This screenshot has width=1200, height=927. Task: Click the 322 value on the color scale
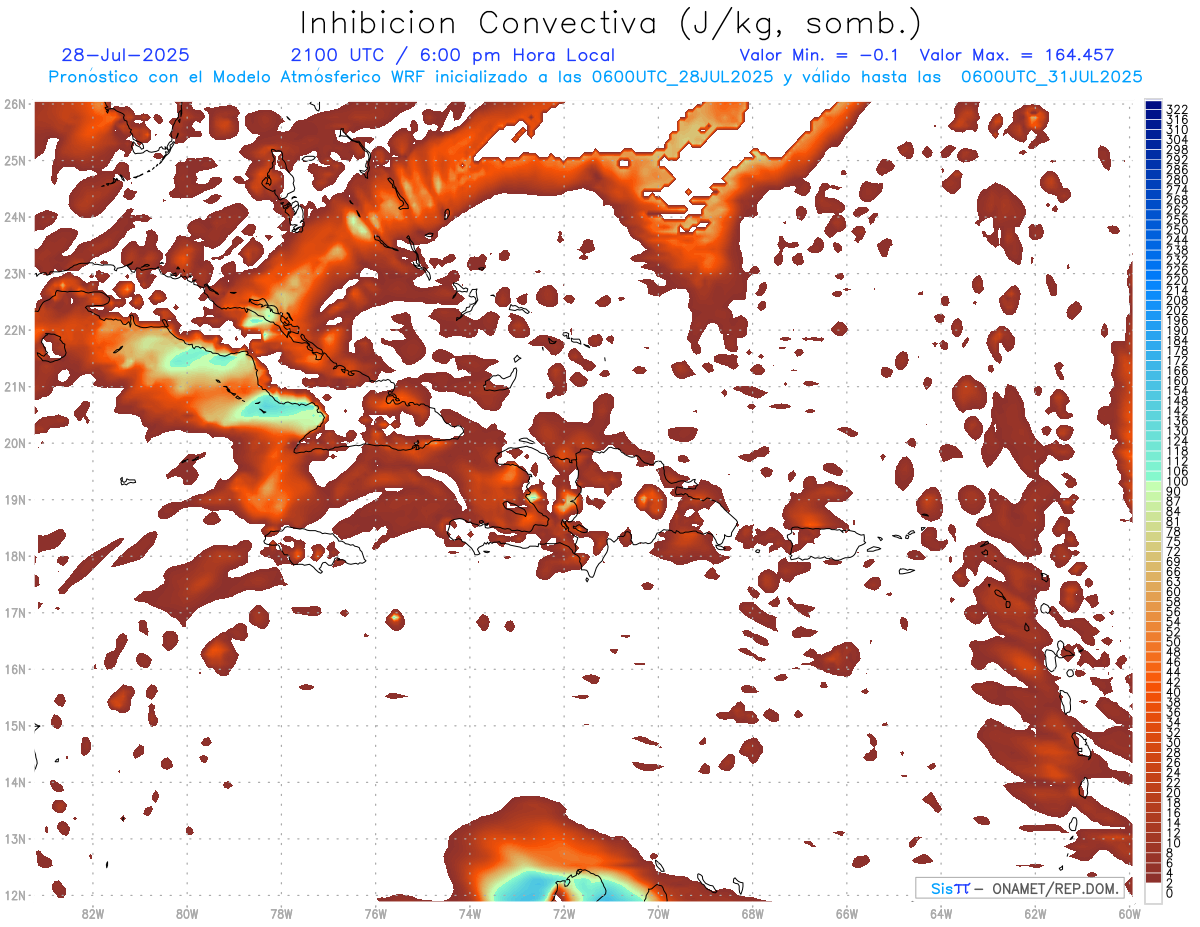click(x=1177, y=109)
